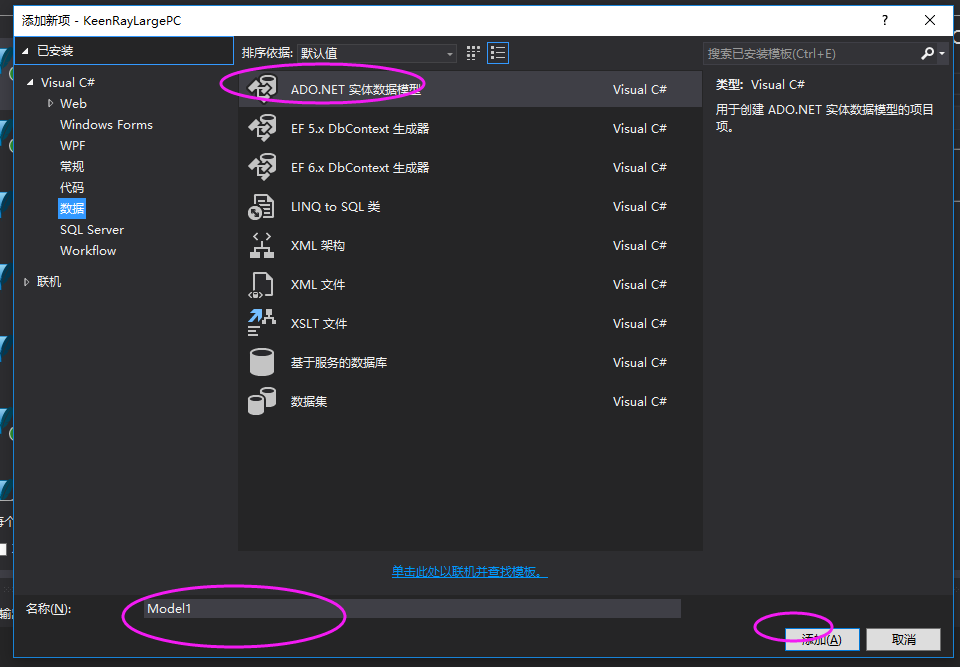Viewport: 960px width, 667px height.
Task: Click Visual C# type in LINQ to SQL row
Action: click(640, 206)
